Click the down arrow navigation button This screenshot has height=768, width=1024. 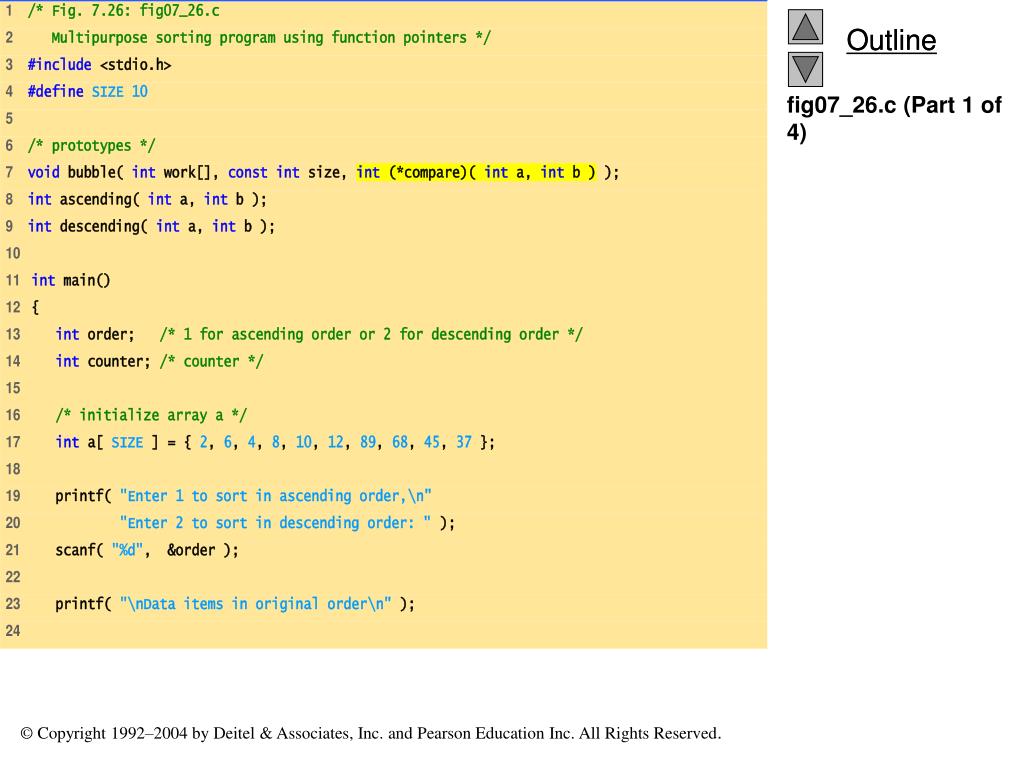point(805,69)
